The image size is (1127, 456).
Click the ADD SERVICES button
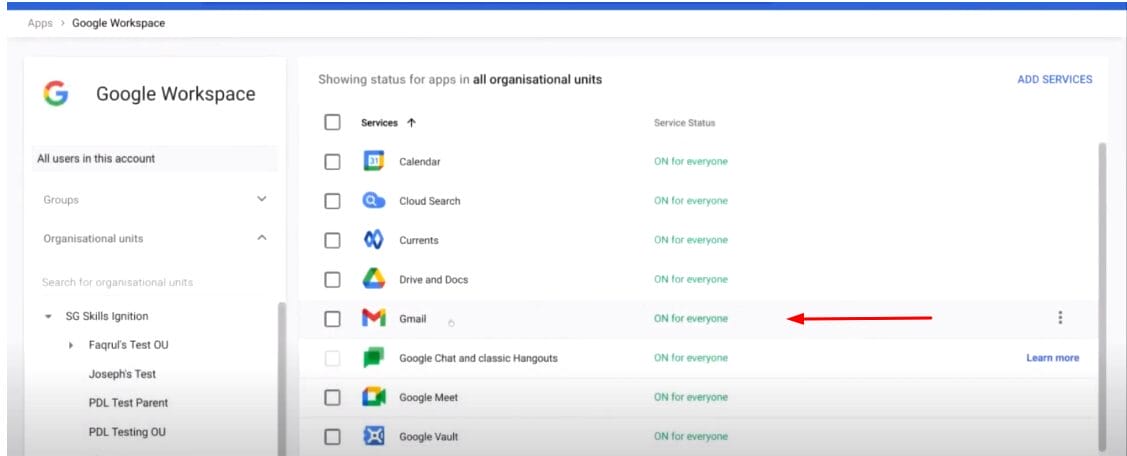click(x=1054, y=80)
